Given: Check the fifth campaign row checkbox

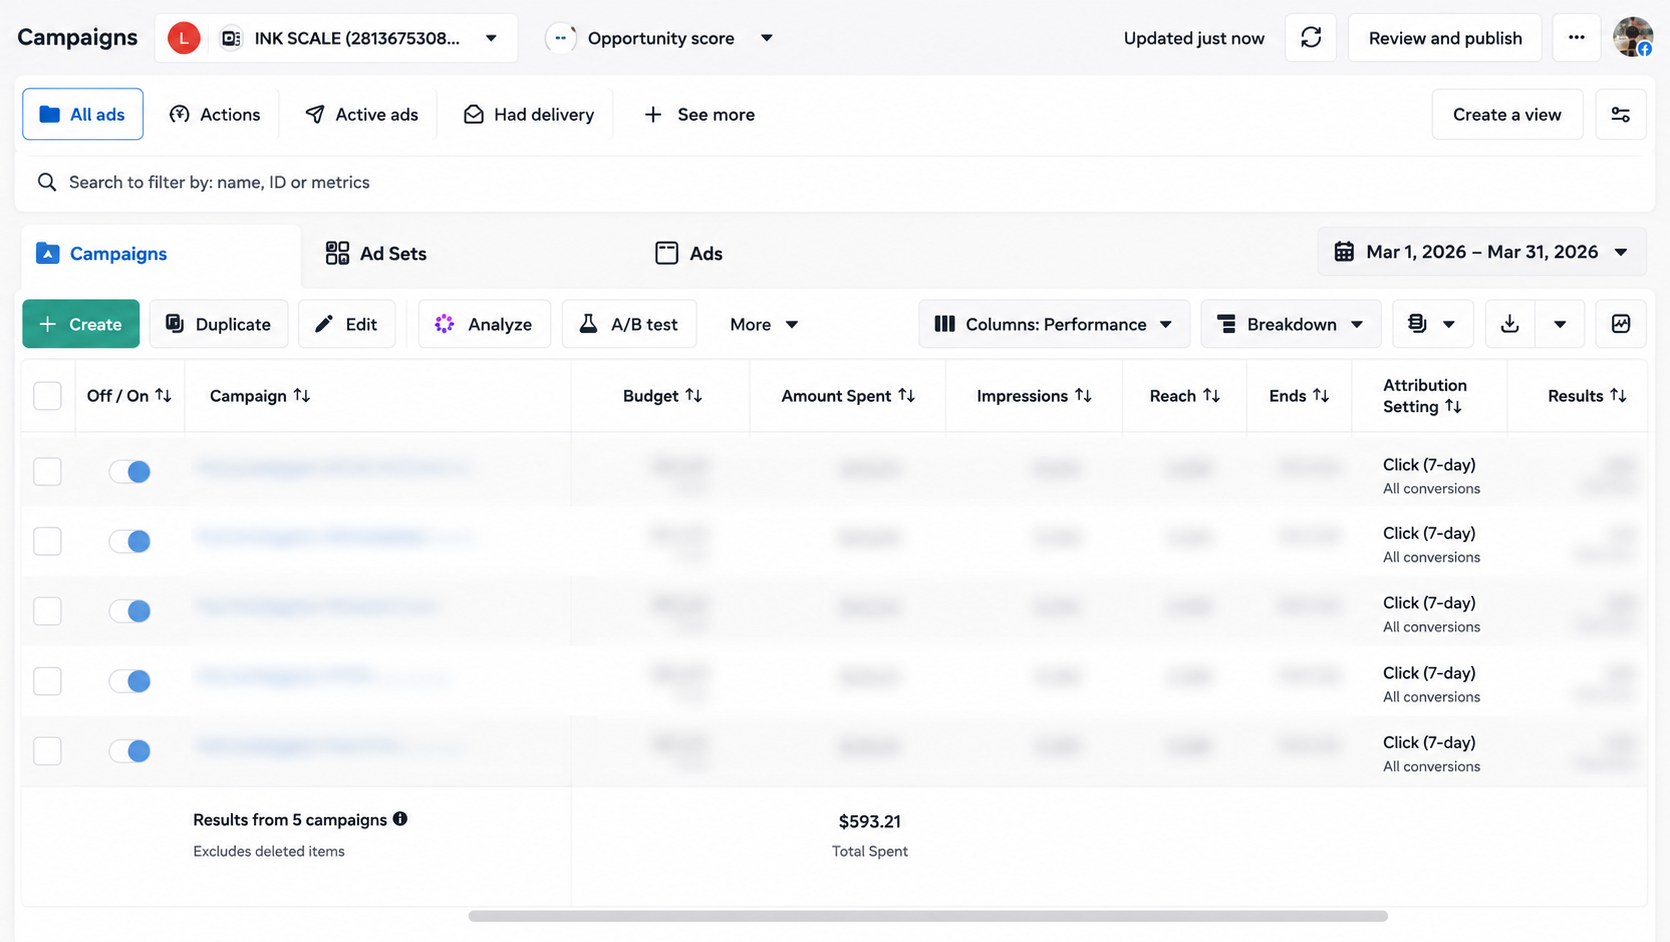Looking at the screenshot, I should 47,751.
